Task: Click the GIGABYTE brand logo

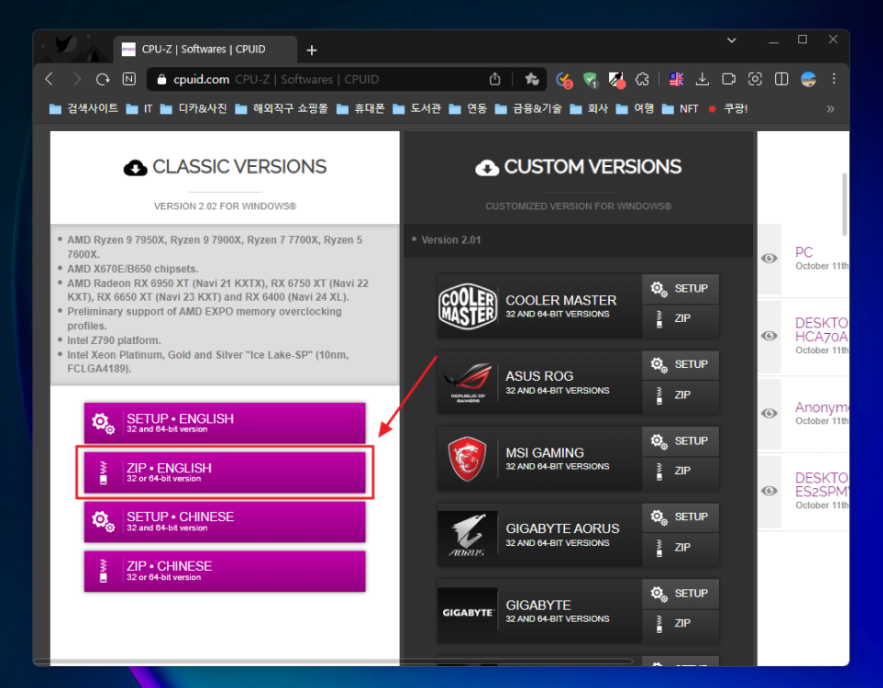Action: coord(468,612)
